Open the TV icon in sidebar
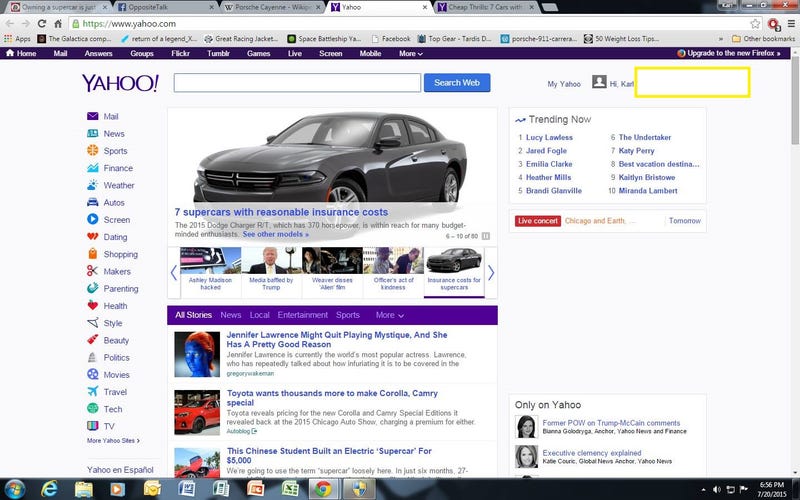 (x=92, y=426)
